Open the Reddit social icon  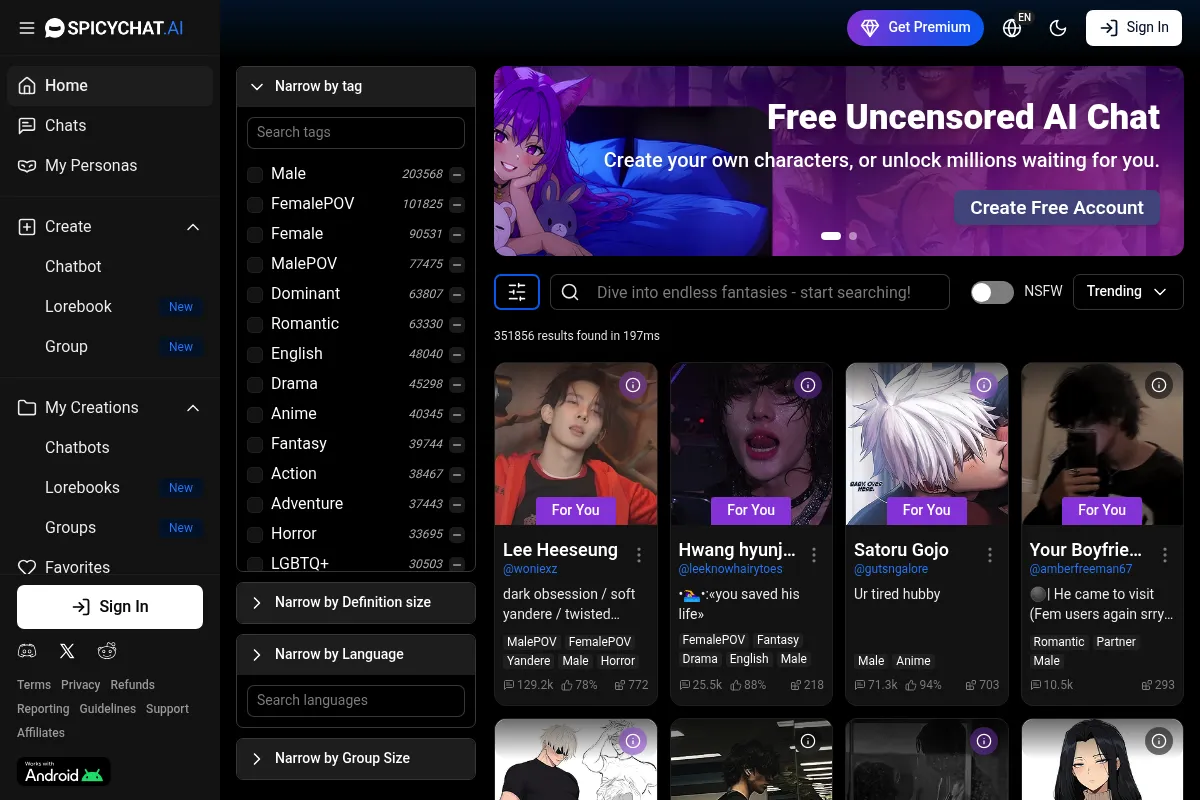click(107, 651)
